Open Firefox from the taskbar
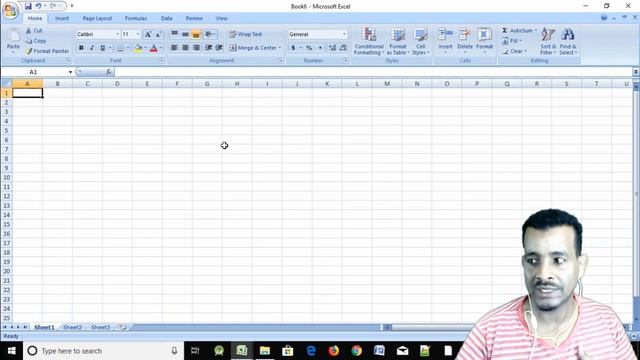The width and height of the screenshot is (640, 360). point(334,351)
